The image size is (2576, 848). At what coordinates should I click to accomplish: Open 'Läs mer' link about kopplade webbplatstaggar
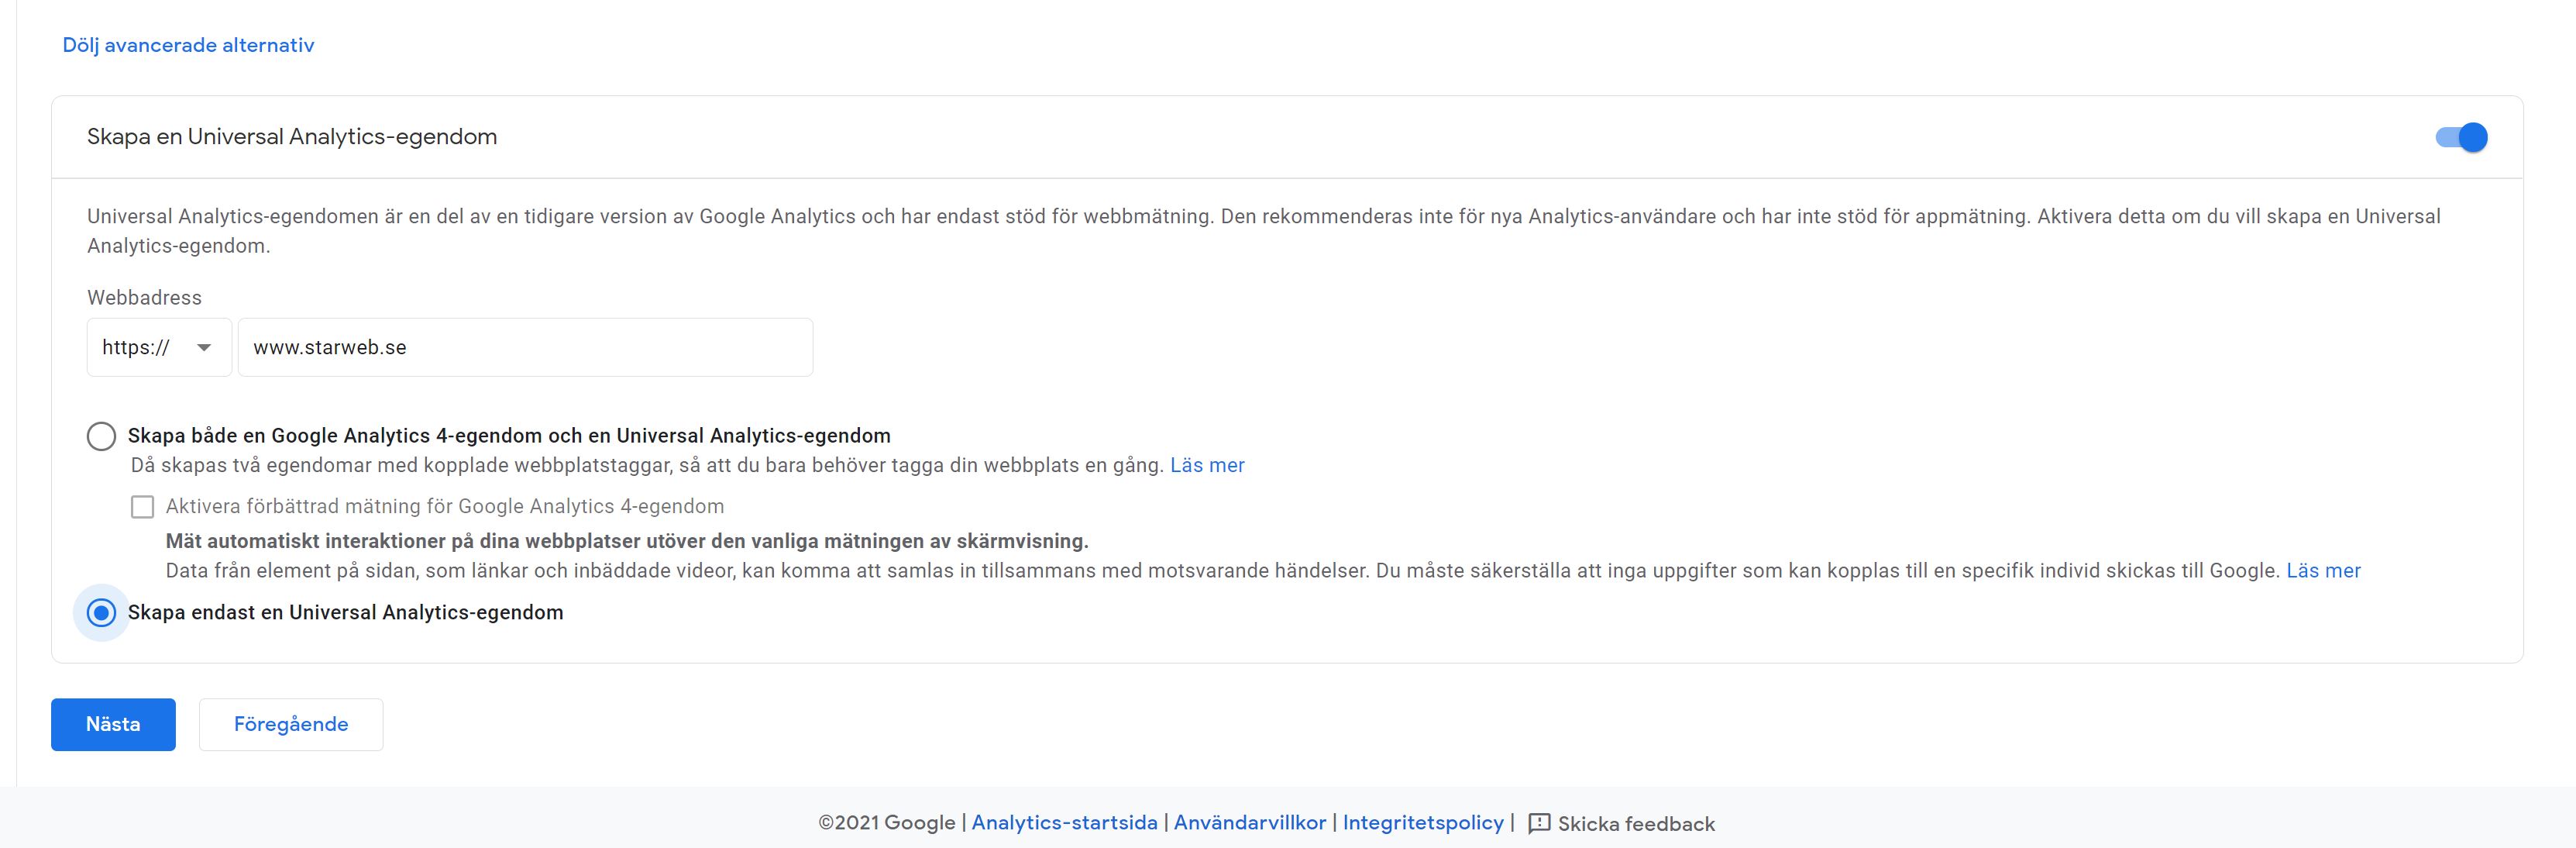pyautogui.click(x=1207, y=465)
